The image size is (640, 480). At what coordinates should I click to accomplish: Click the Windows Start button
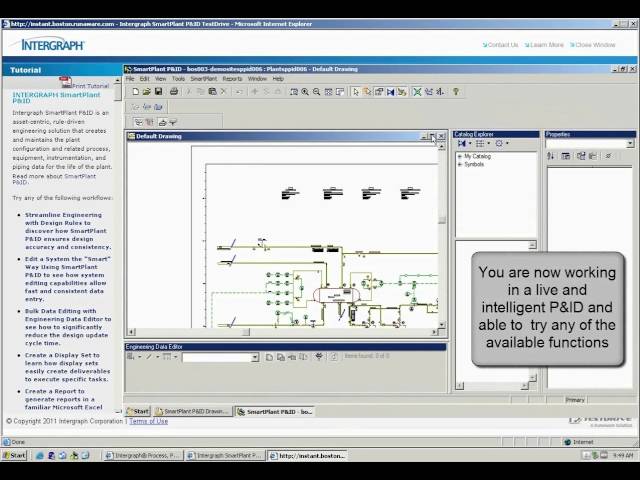(x=14, y=455)
